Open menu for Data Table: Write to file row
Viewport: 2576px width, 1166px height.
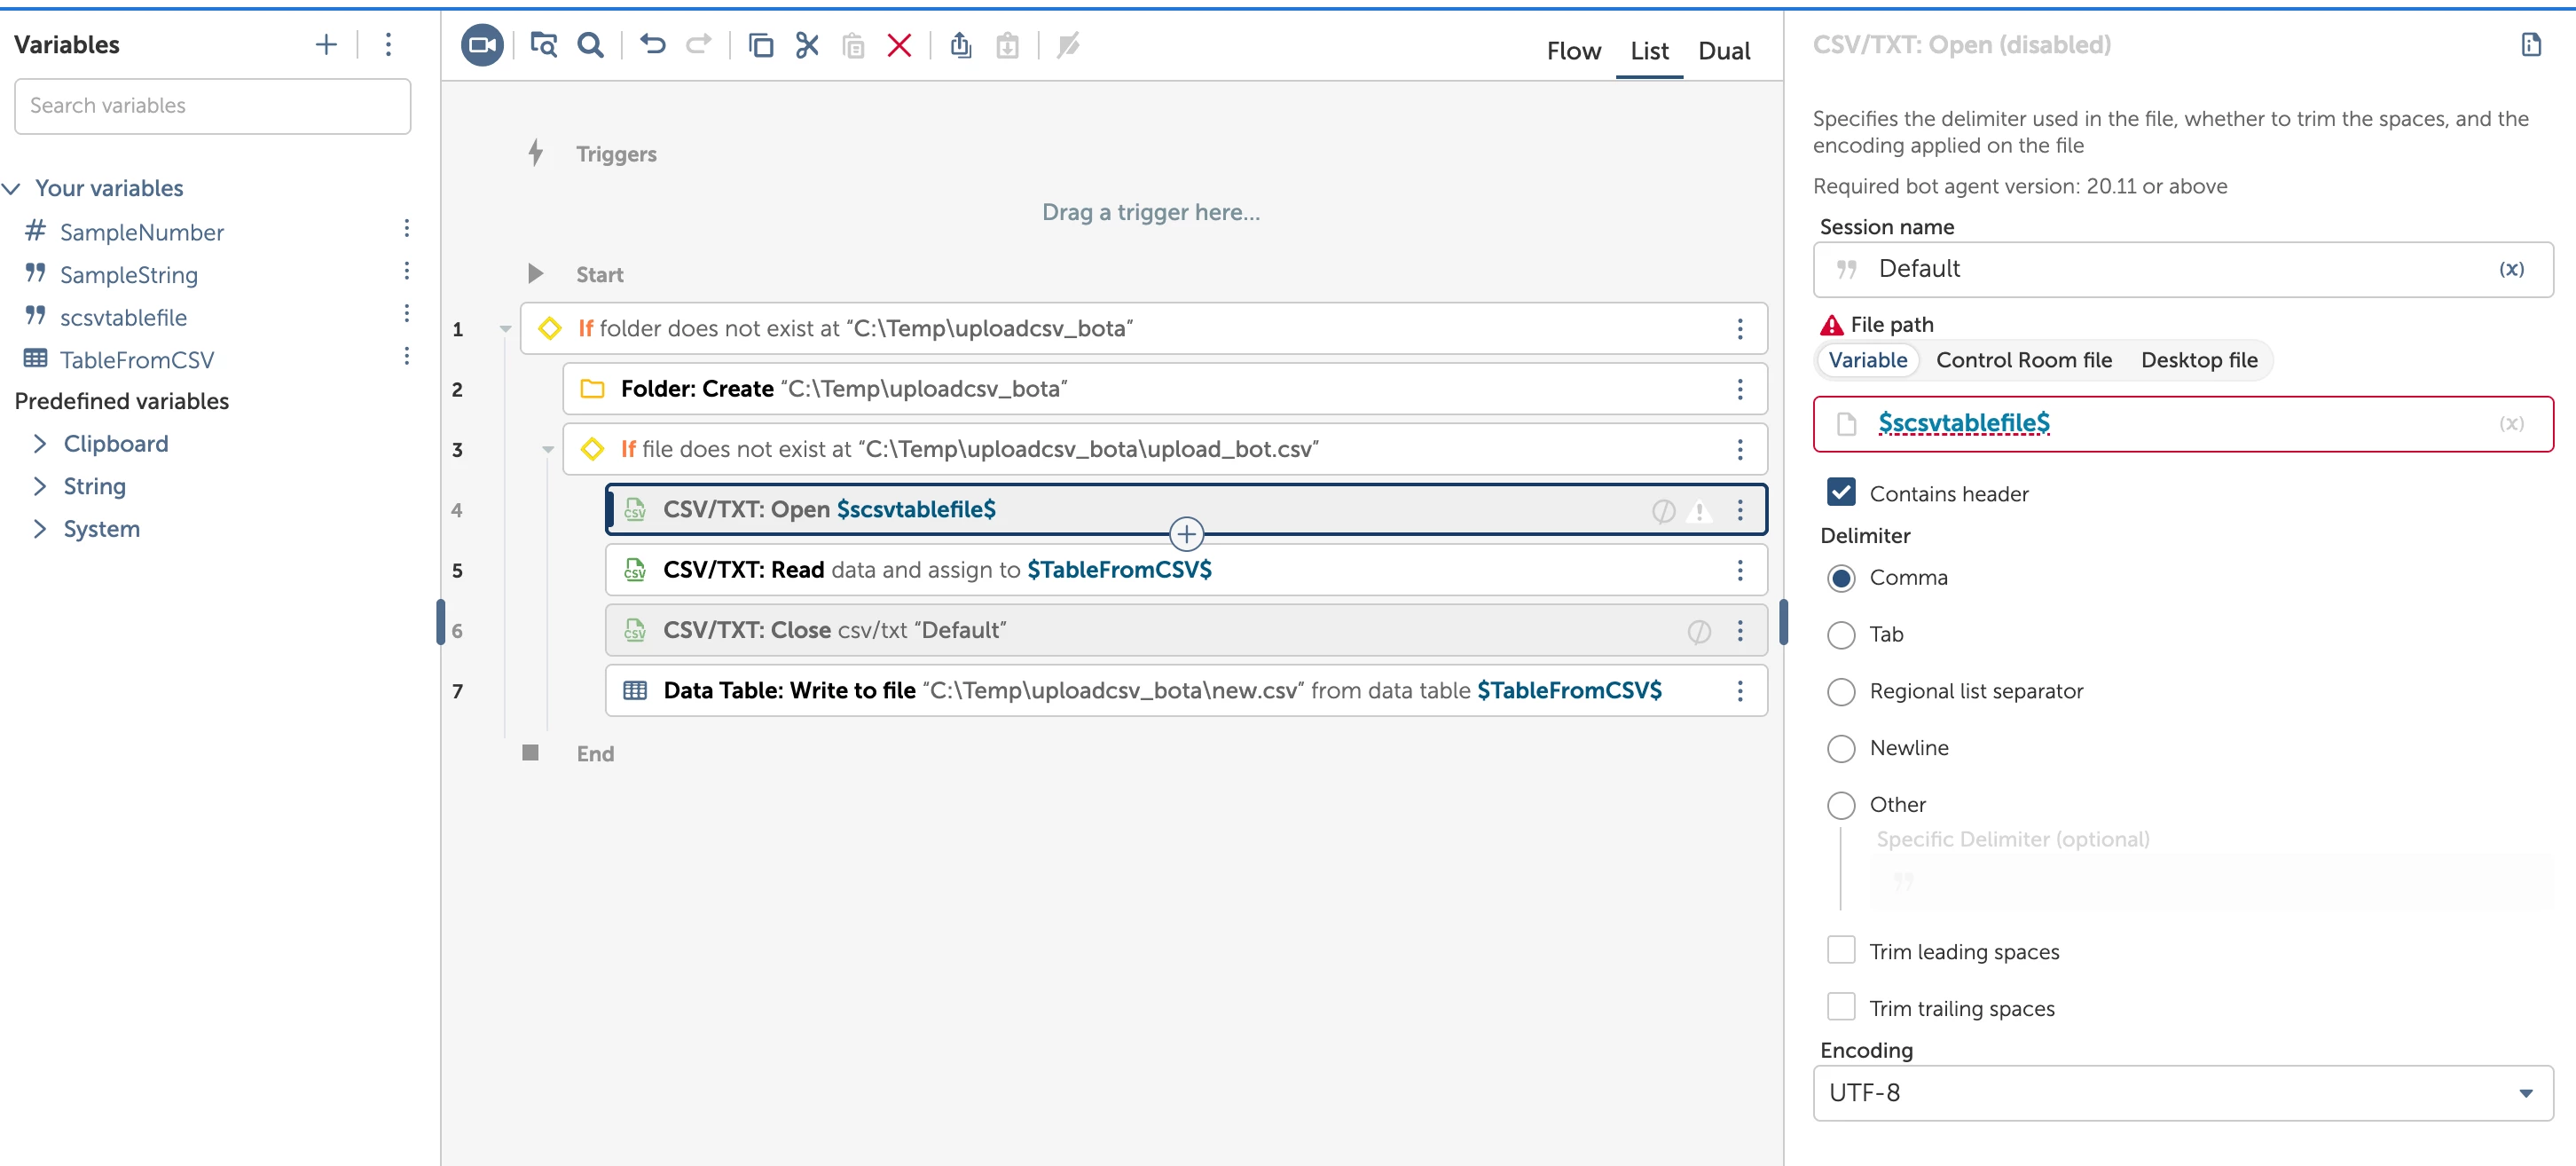pyautogui.click(x=1739, y=691)
